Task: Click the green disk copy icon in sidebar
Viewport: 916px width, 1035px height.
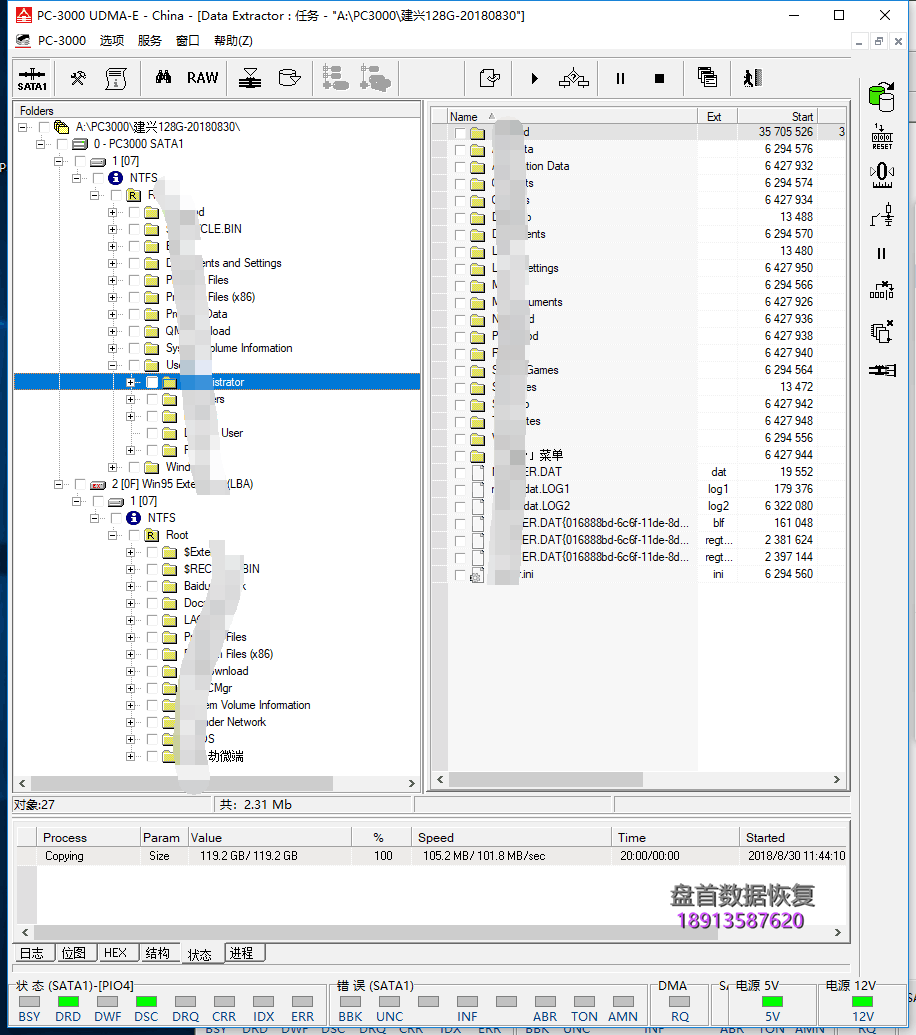Action: 881,97
